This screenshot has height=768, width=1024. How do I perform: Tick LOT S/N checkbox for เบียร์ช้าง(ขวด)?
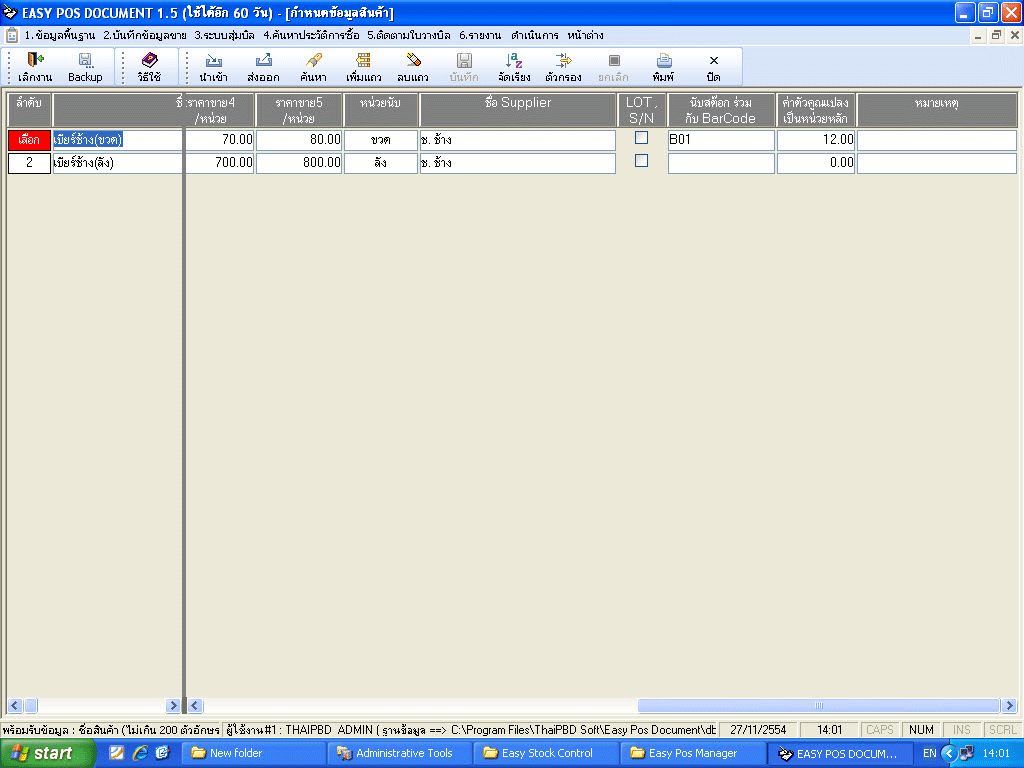point(641,138)
